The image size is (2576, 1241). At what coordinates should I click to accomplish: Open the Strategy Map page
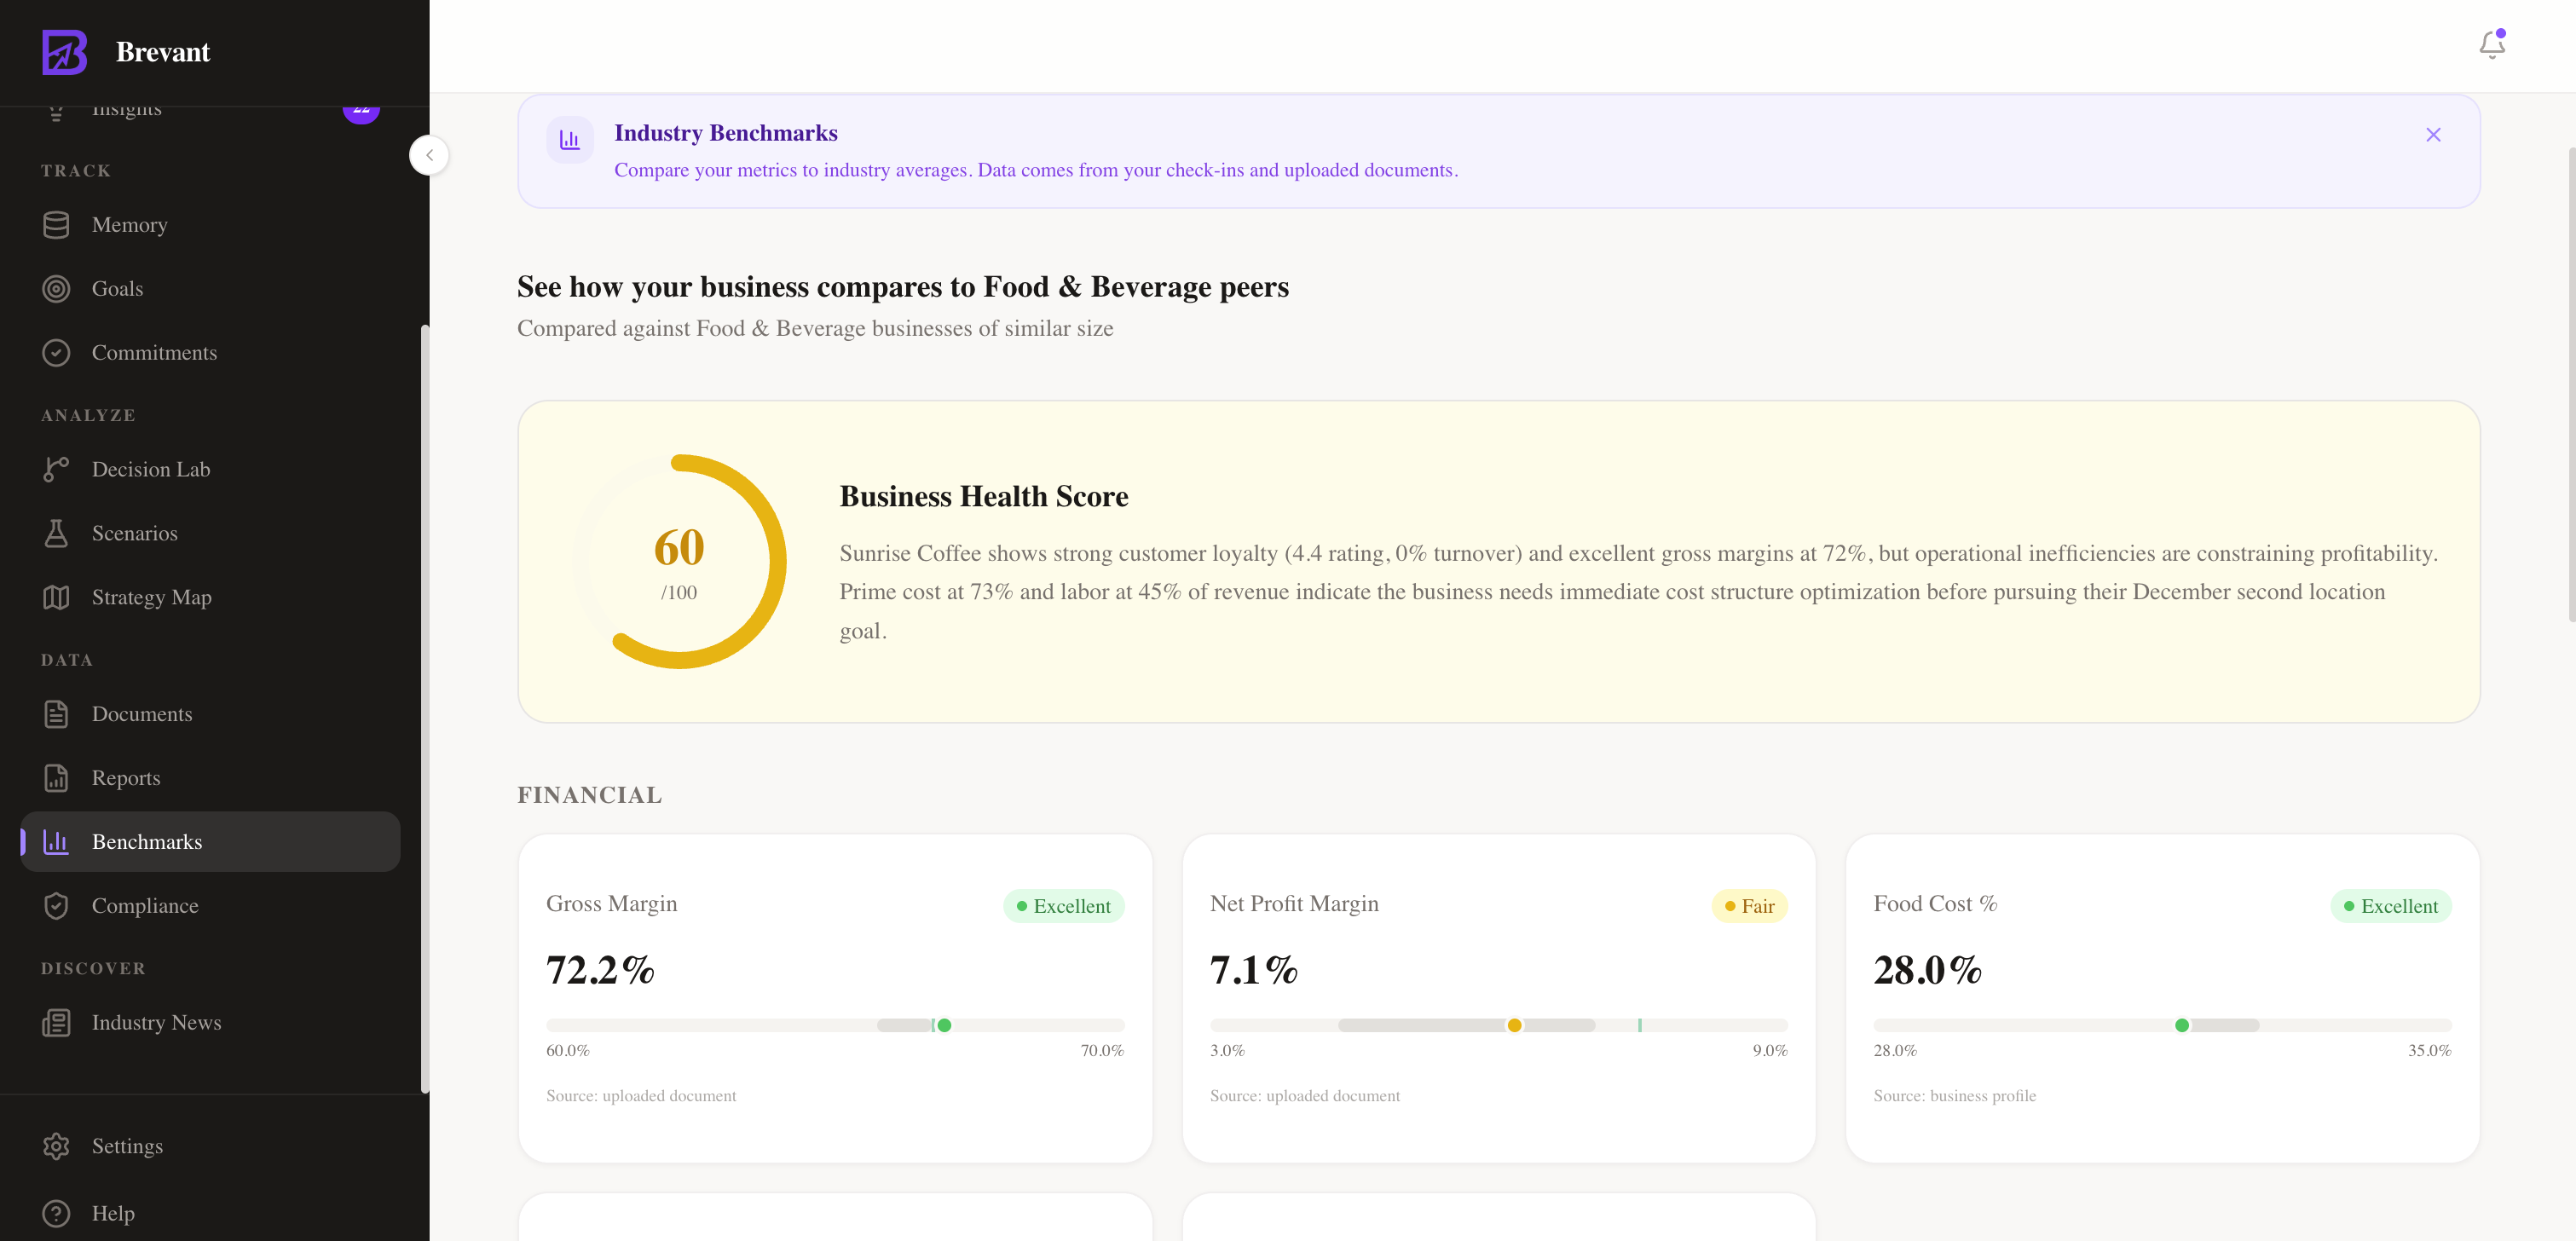151,597
